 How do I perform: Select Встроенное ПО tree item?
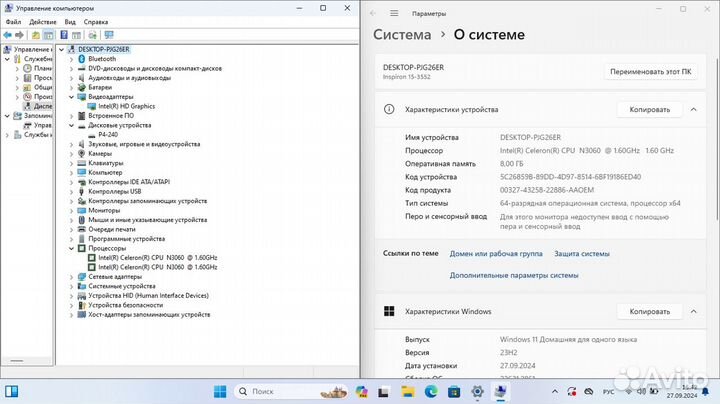(111, 116)
